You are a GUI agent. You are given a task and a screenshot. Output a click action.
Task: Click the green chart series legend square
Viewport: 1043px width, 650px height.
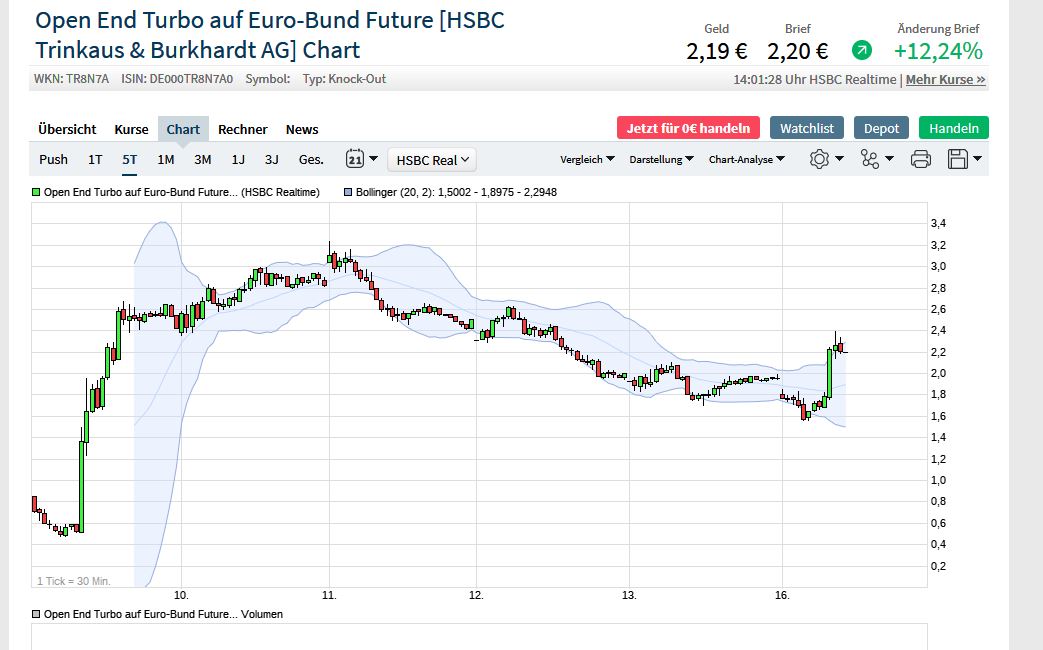pyautogui.click(x=36, y=192)
